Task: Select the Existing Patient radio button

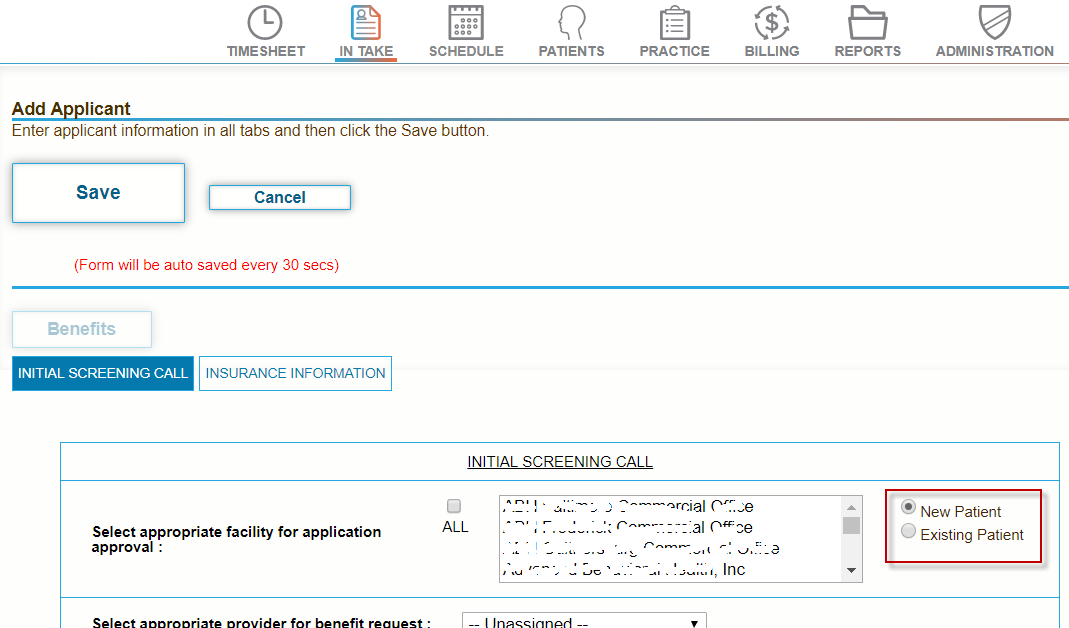Action: [x=908, y=531]
